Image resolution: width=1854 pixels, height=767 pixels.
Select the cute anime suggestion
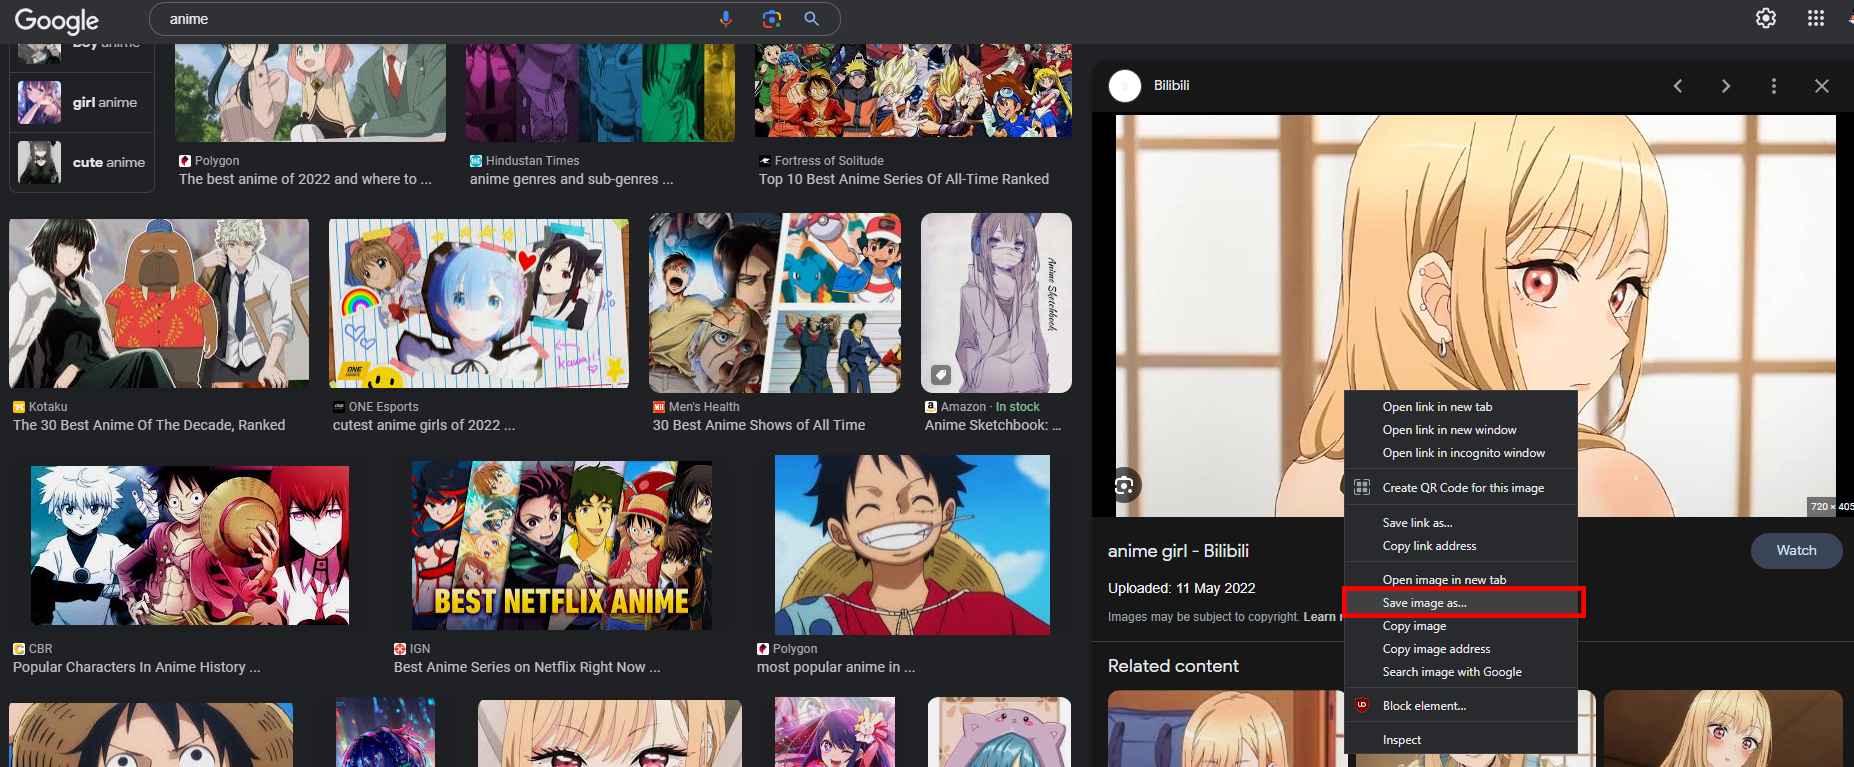[x=82, y=162]
